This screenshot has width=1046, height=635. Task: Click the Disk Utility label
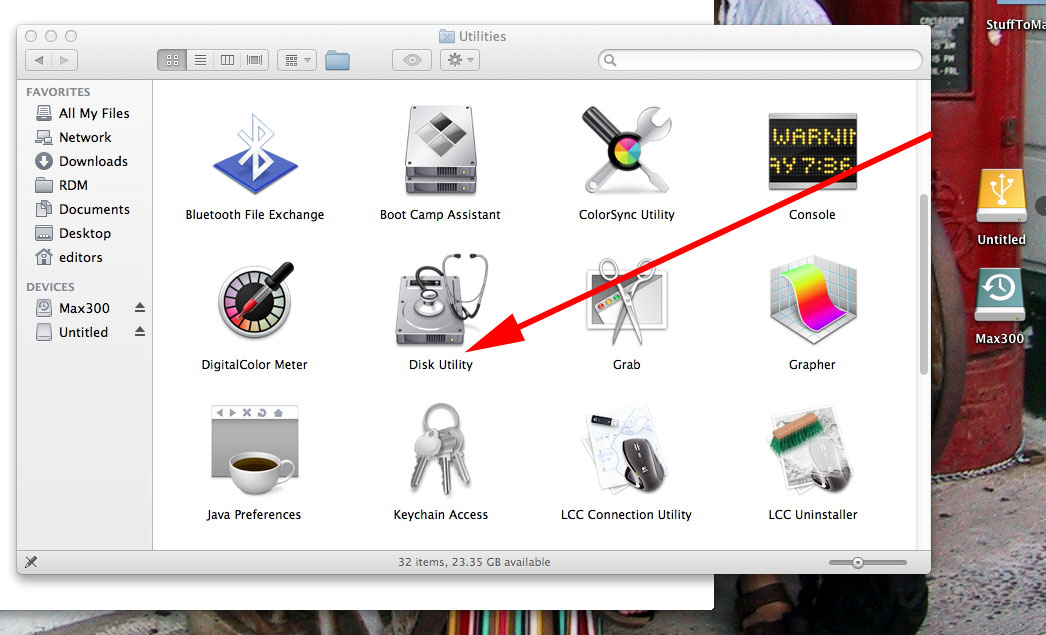pos(441,365)
